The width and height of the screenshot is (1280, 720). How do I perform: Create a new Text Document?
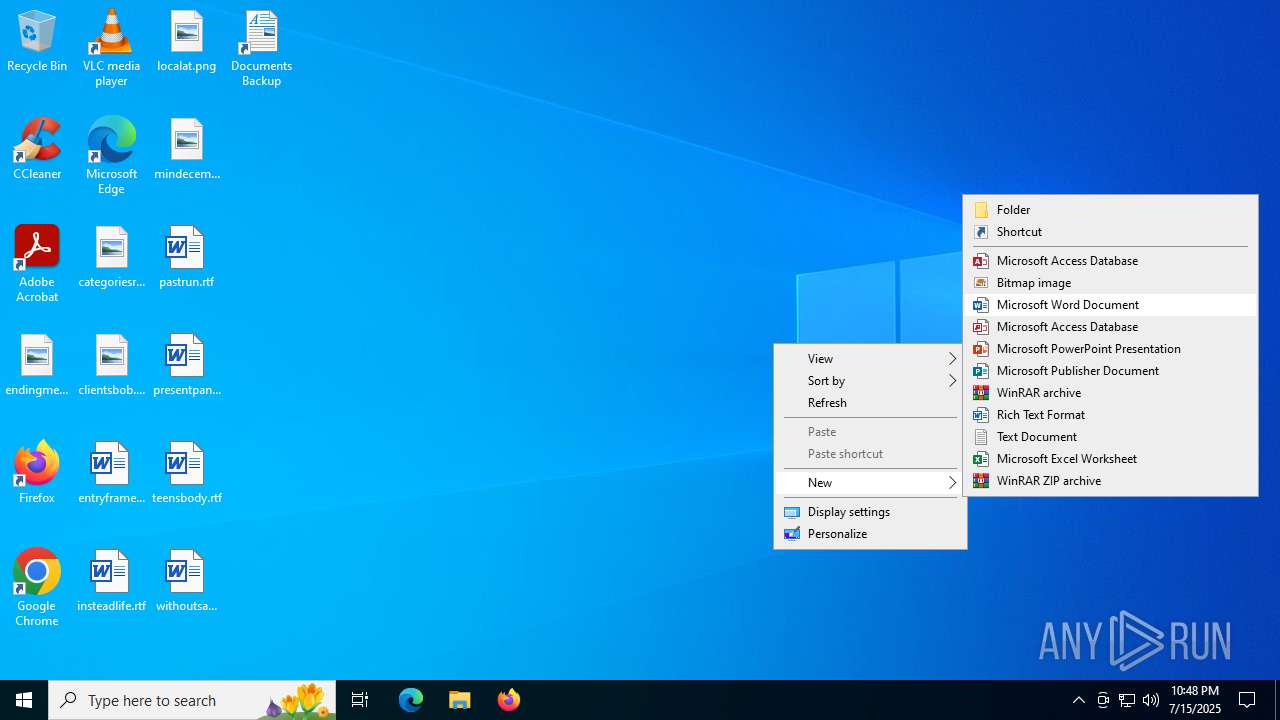pyautogui.click(x=1110, y=437)
